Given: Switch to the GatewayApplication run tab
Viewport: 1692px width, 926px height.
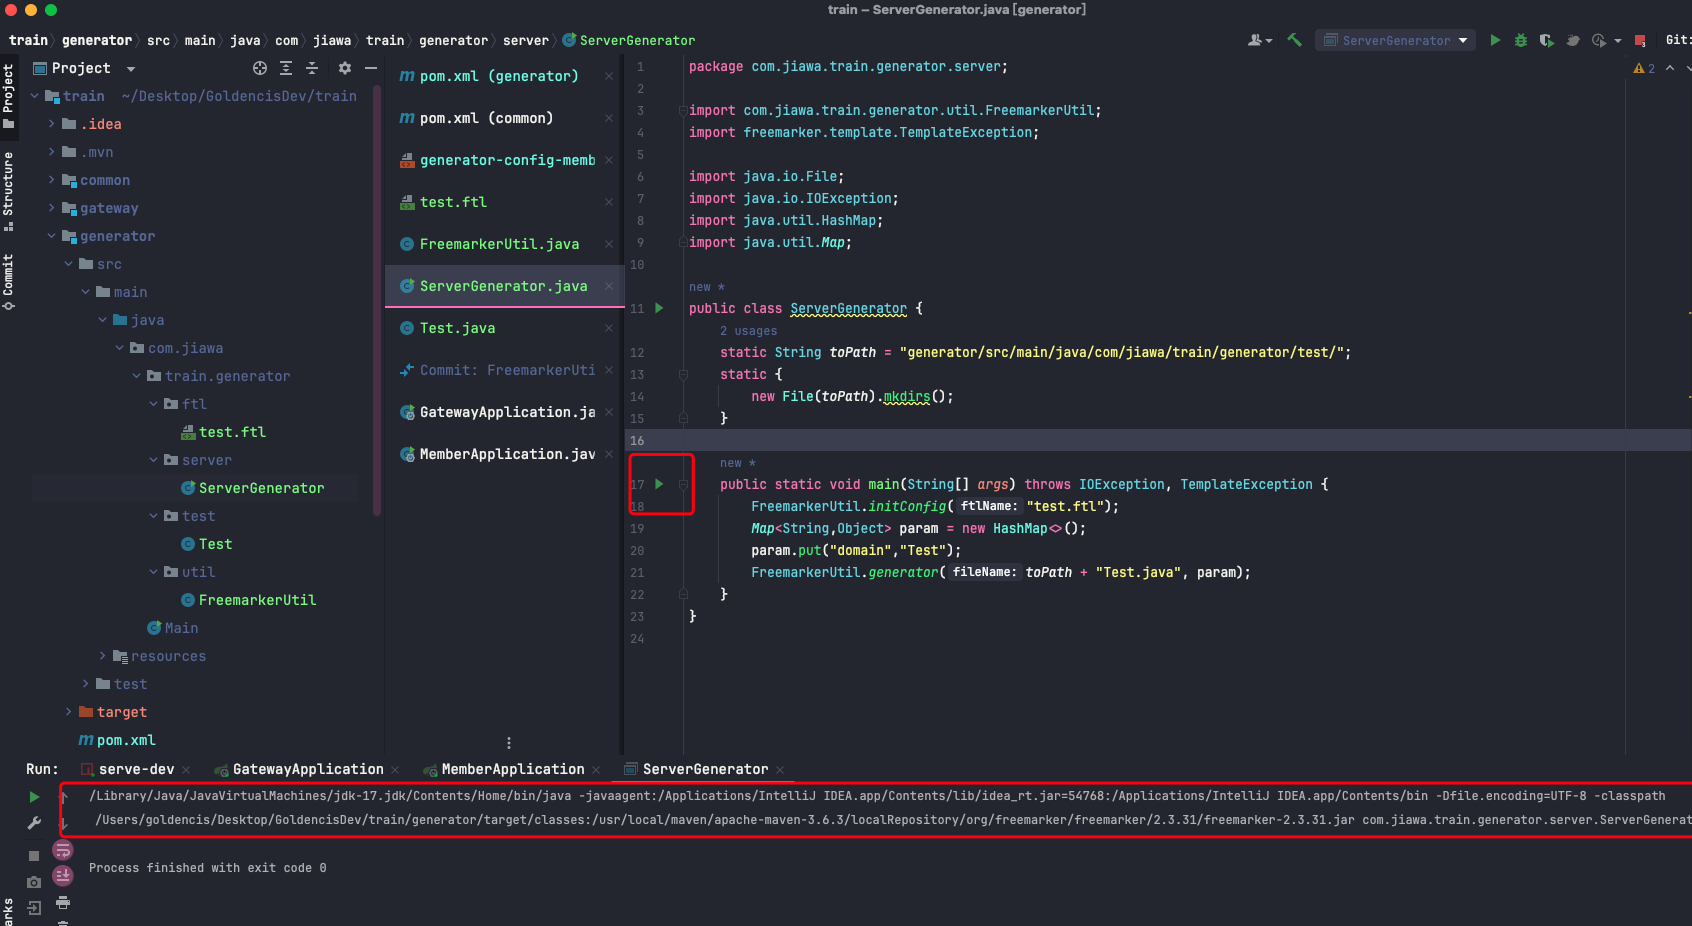Looking at the screenshot, I should pyautogui.click(x=307, y=769).
